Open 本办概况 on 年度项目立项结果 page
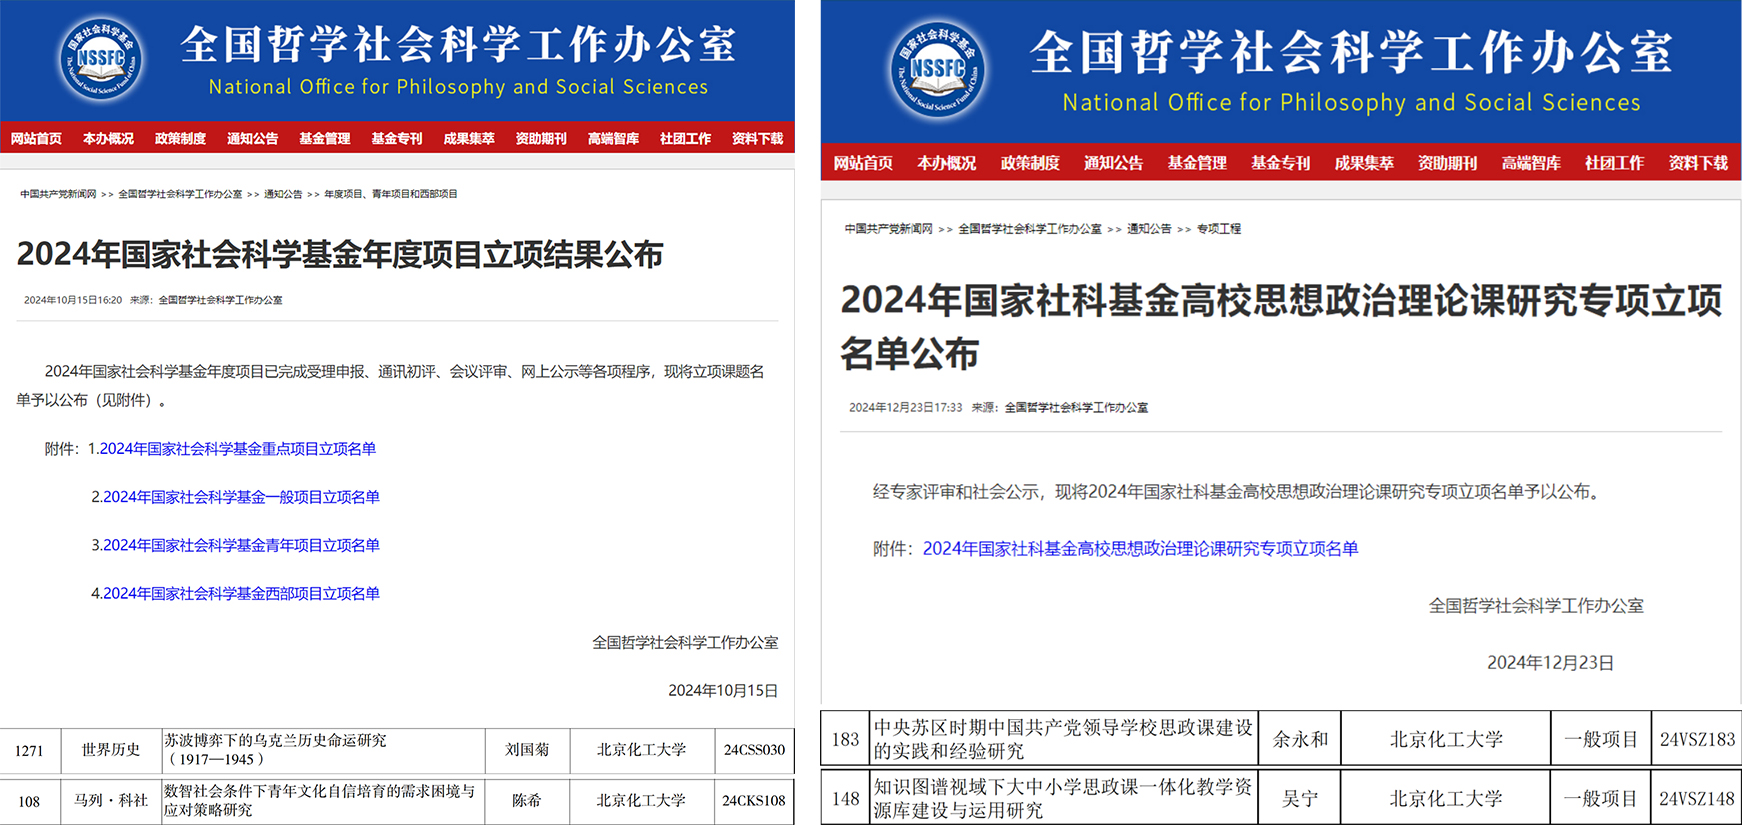This screenshot has width=1743, height=825. coord(109,138)
